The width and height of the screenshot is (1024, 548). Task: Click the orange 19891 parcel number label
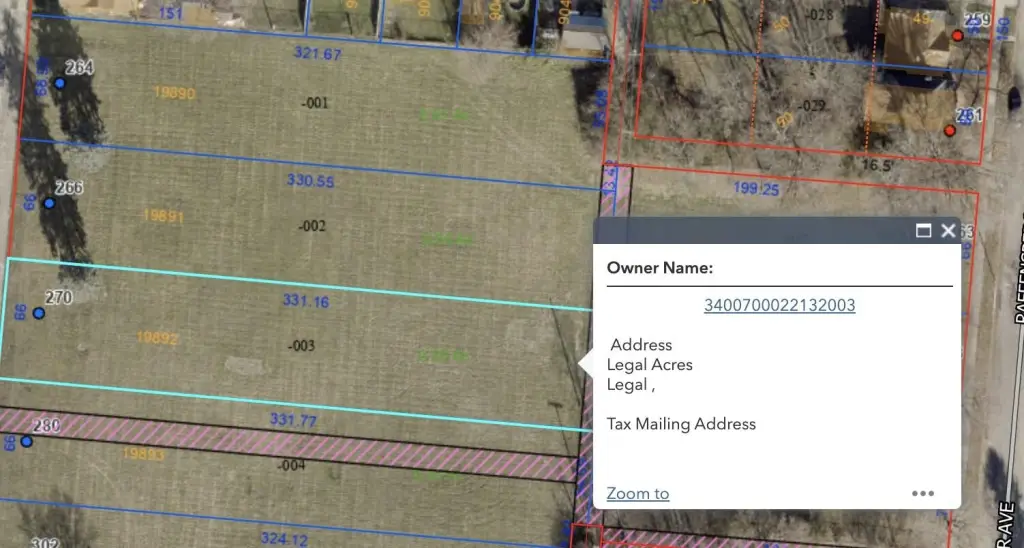pyautogui.click(x=163, y=215)
